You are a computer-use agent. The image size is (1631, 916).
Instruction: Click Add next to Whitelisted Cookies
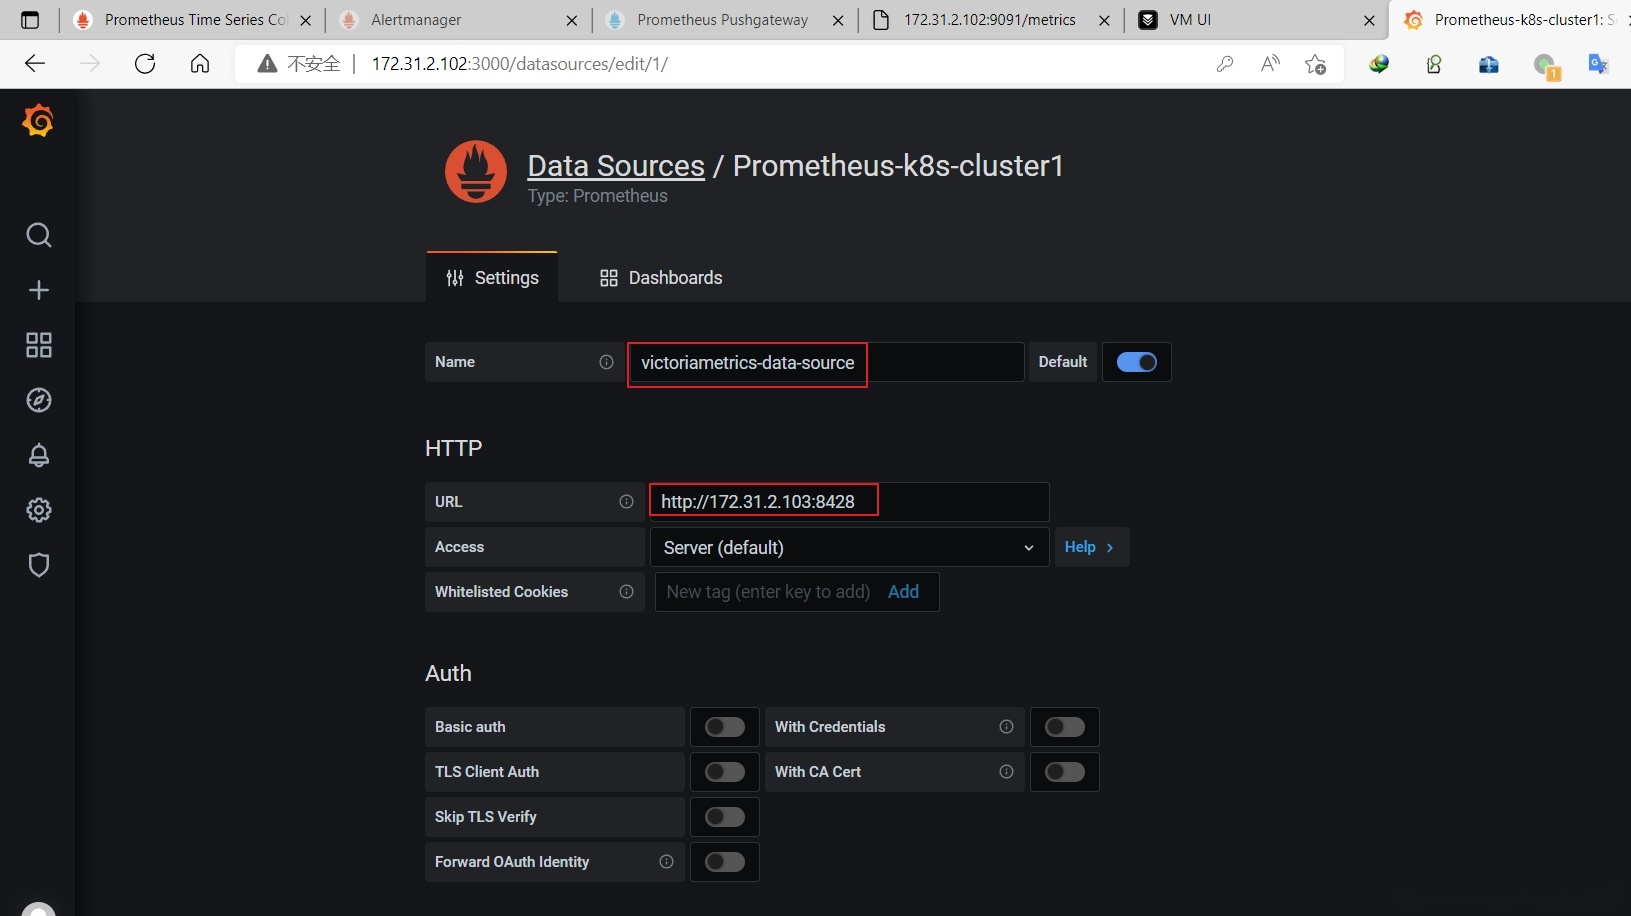[x=903, y=592]
